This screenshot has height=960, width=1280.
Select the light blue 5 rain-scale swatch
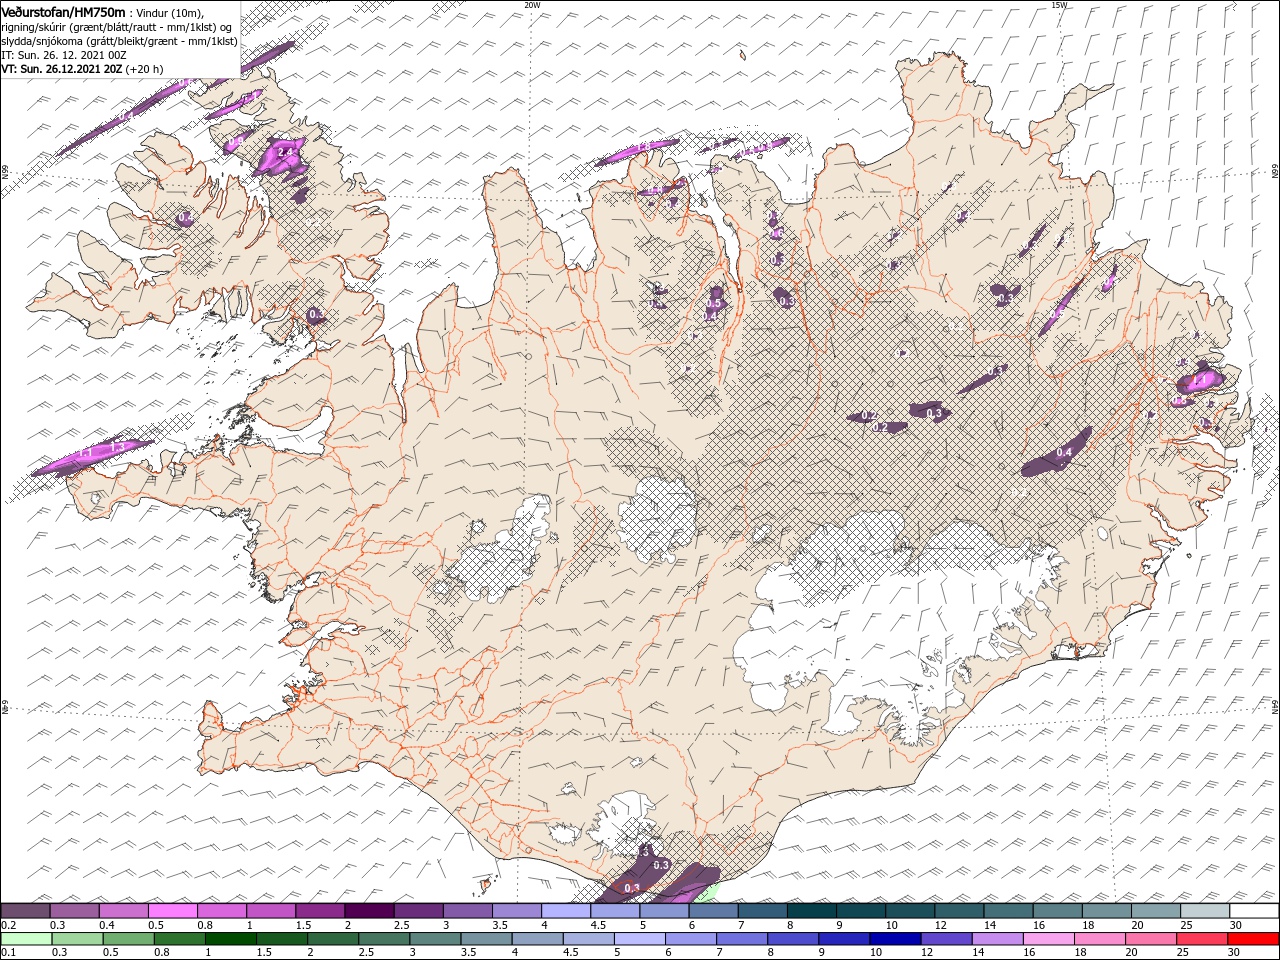tap(640, 939)
